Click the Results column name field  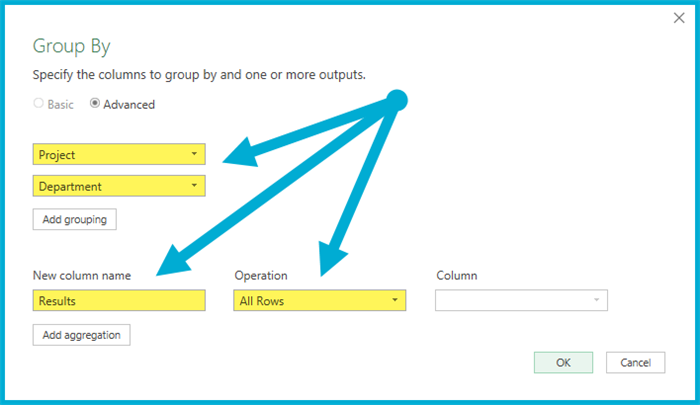click(x=119, y=300)
